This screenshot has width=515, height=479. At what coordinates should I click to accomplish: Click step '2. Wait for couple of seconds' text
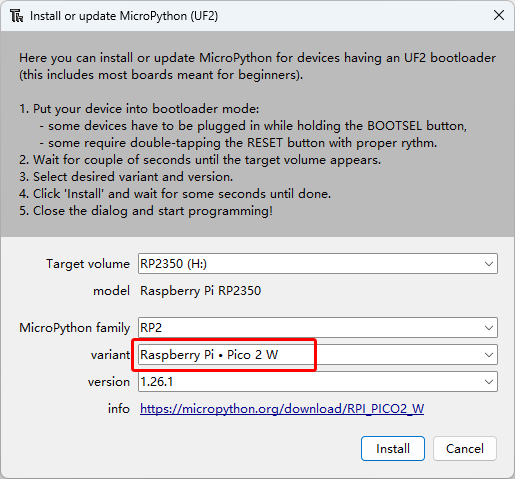pos(200,160)
